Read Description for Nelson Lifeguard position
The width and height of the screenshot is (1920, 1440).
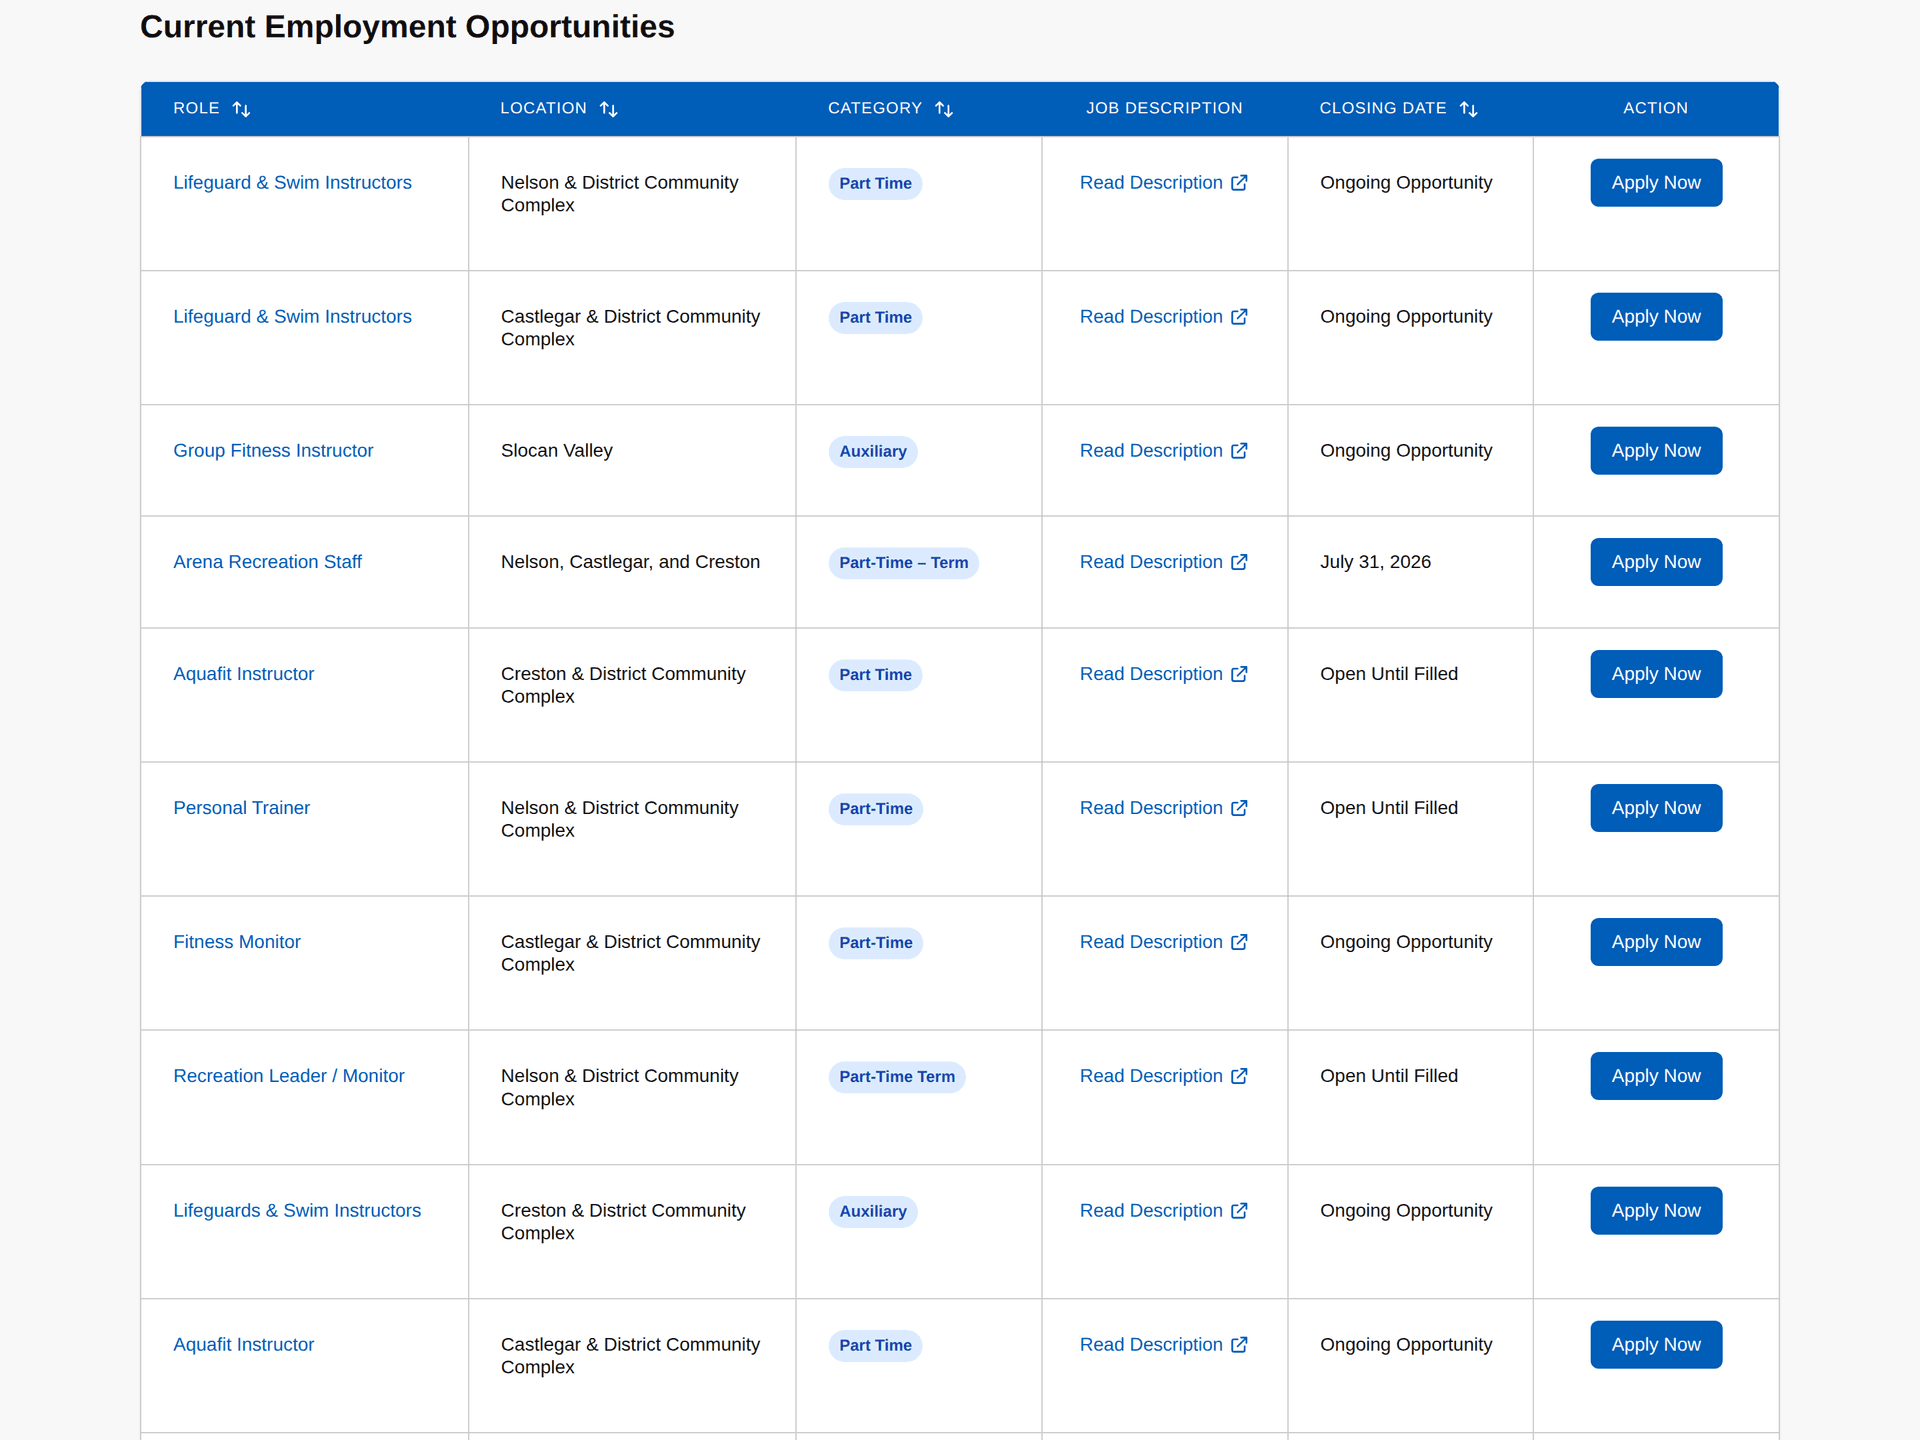(x=1163, y=183)
